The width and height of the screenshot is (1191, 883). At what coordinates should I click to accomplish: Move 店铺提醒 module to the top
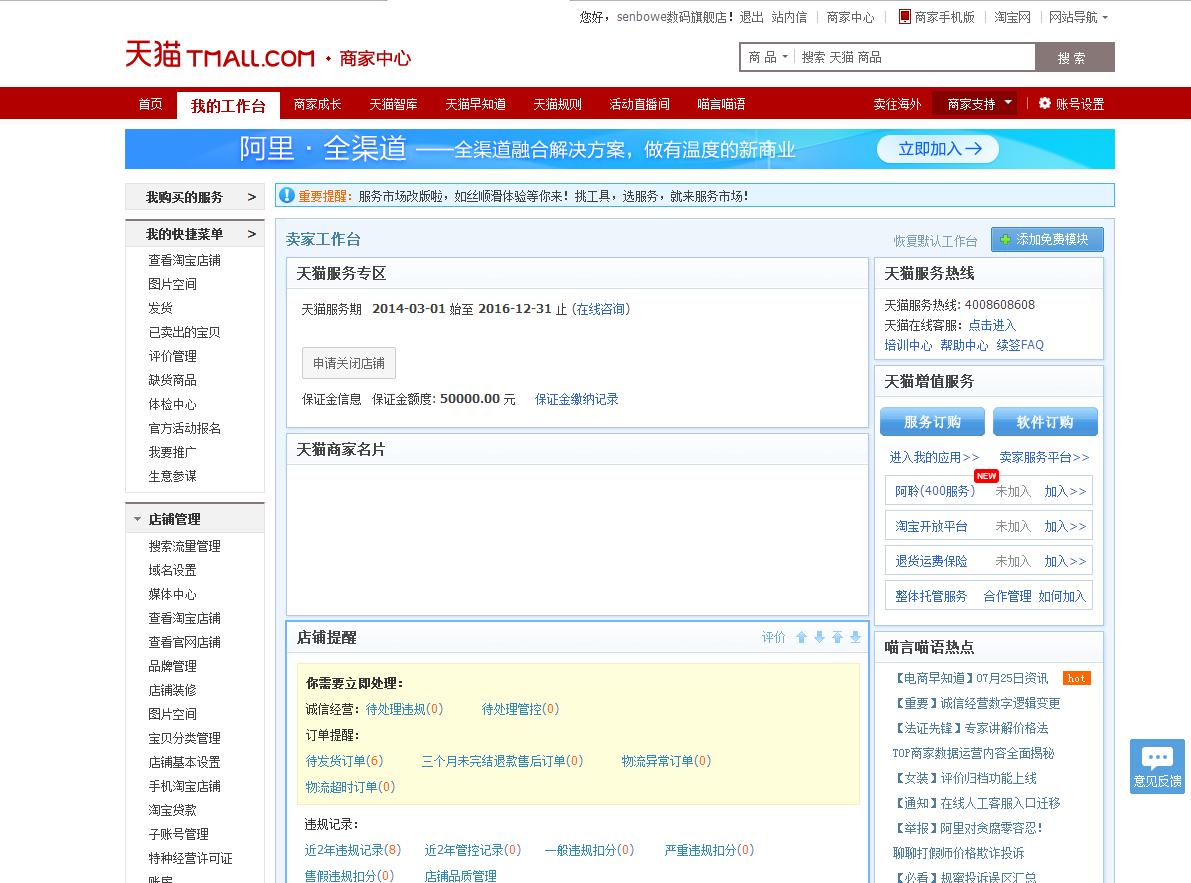coord(837,637)
